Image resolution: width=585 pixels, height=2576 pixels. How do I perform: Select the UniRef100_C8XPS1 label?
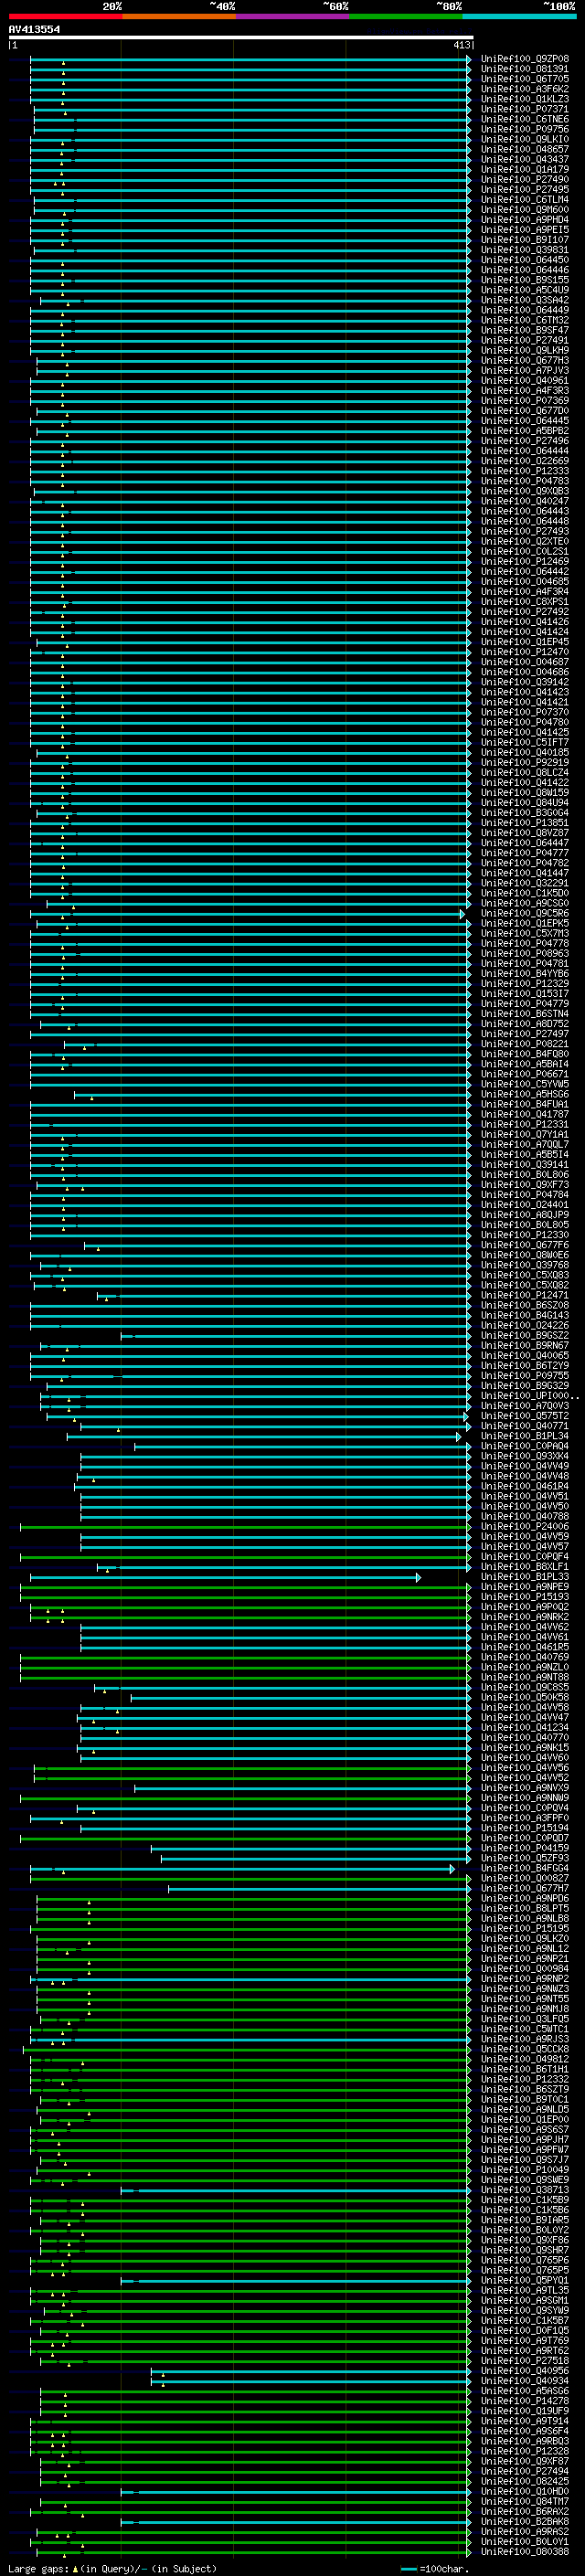coord(524,602)
